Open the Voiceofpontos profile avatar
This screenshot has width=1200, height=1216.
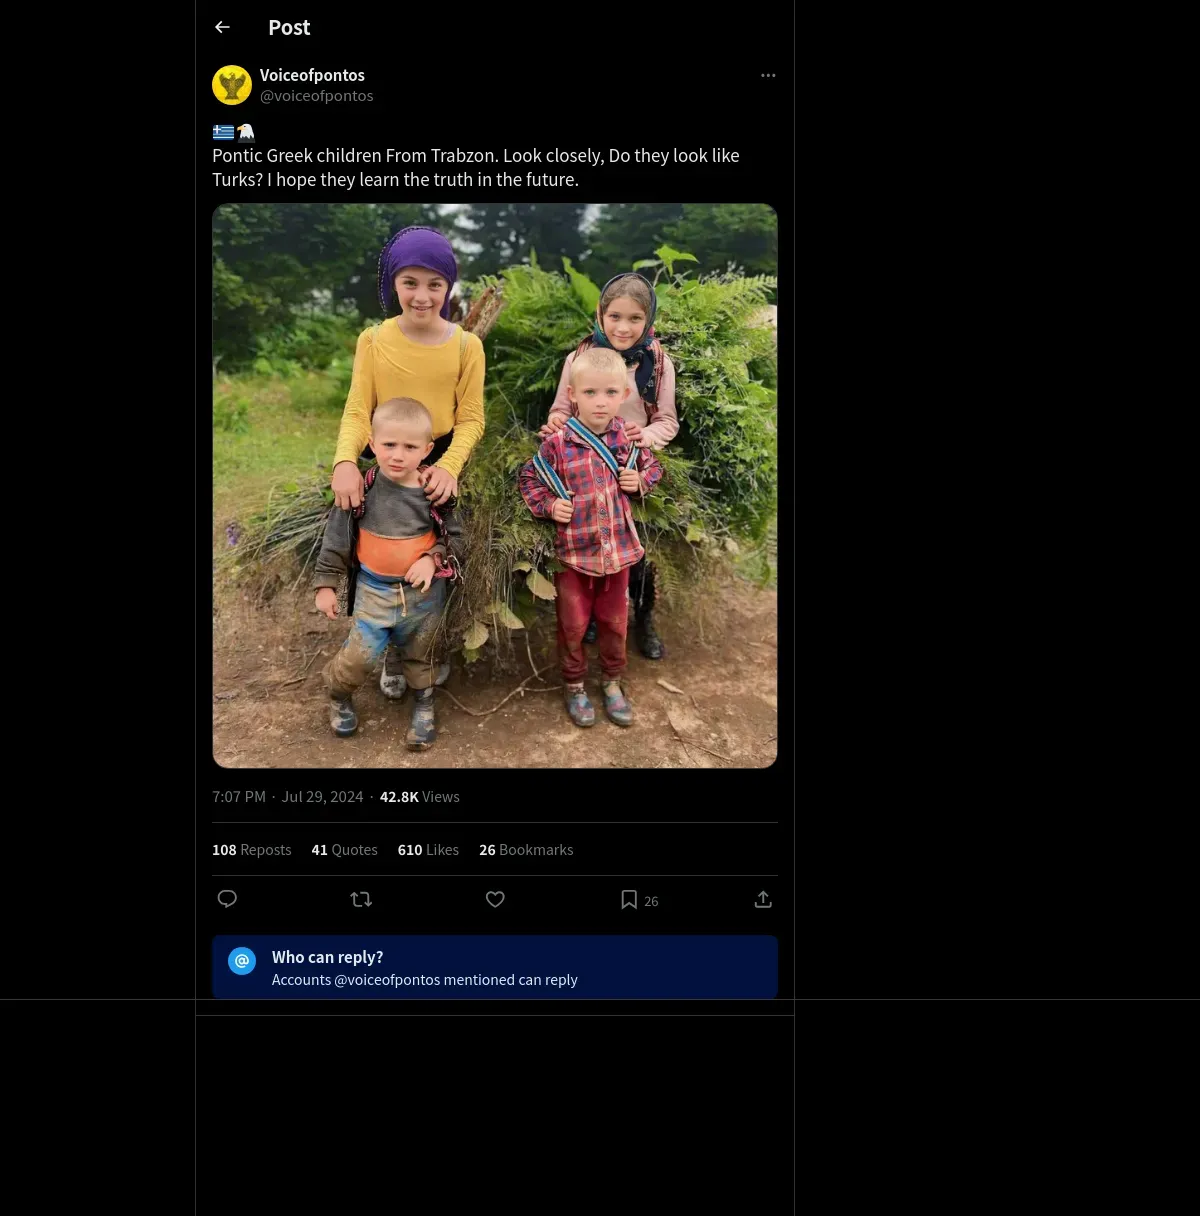tap(232, 85)
